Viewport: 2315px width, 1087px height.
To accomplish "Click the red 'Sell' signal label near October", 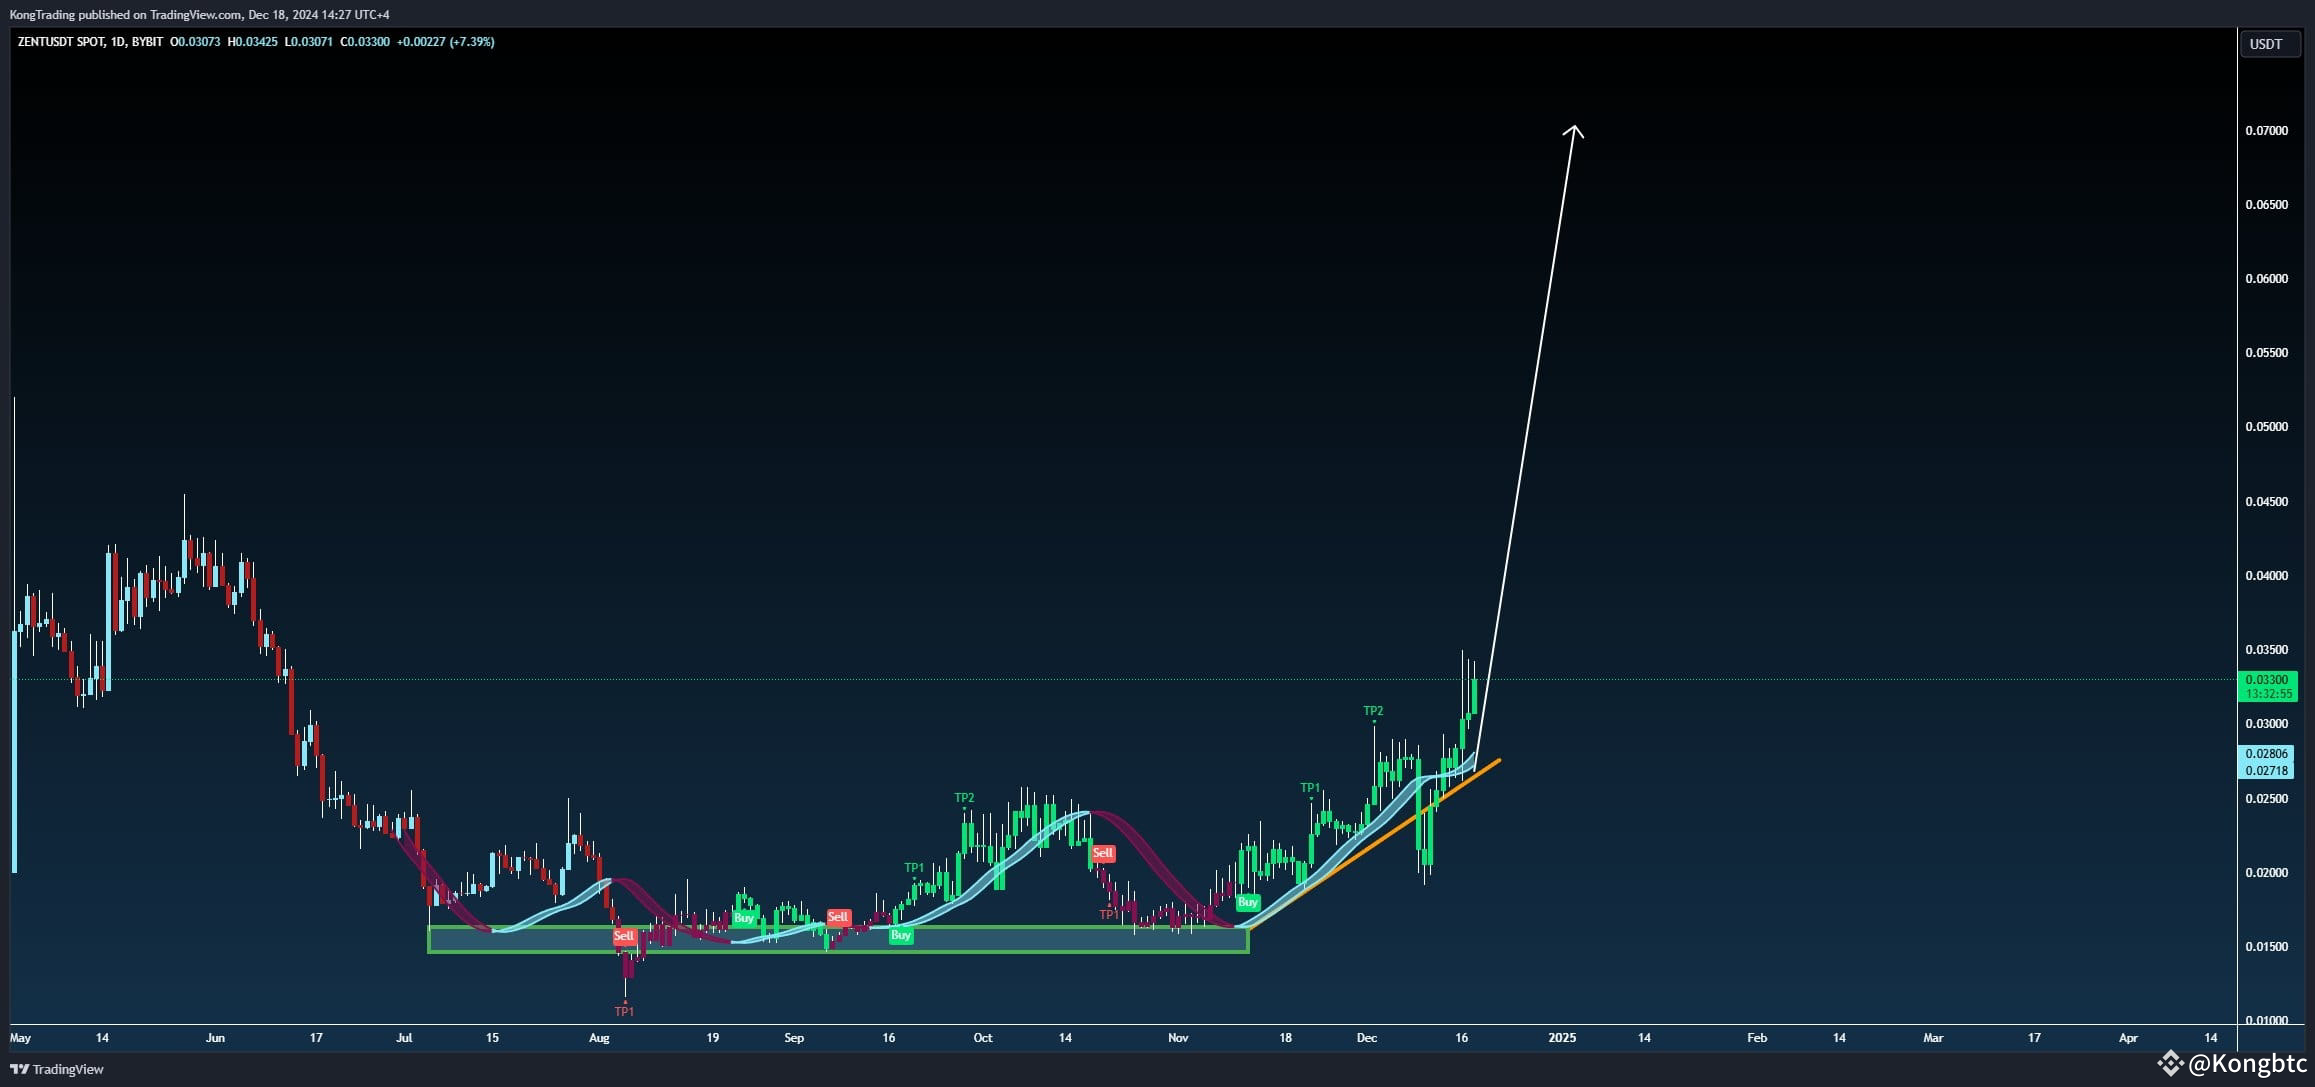I will (1103, 853).
